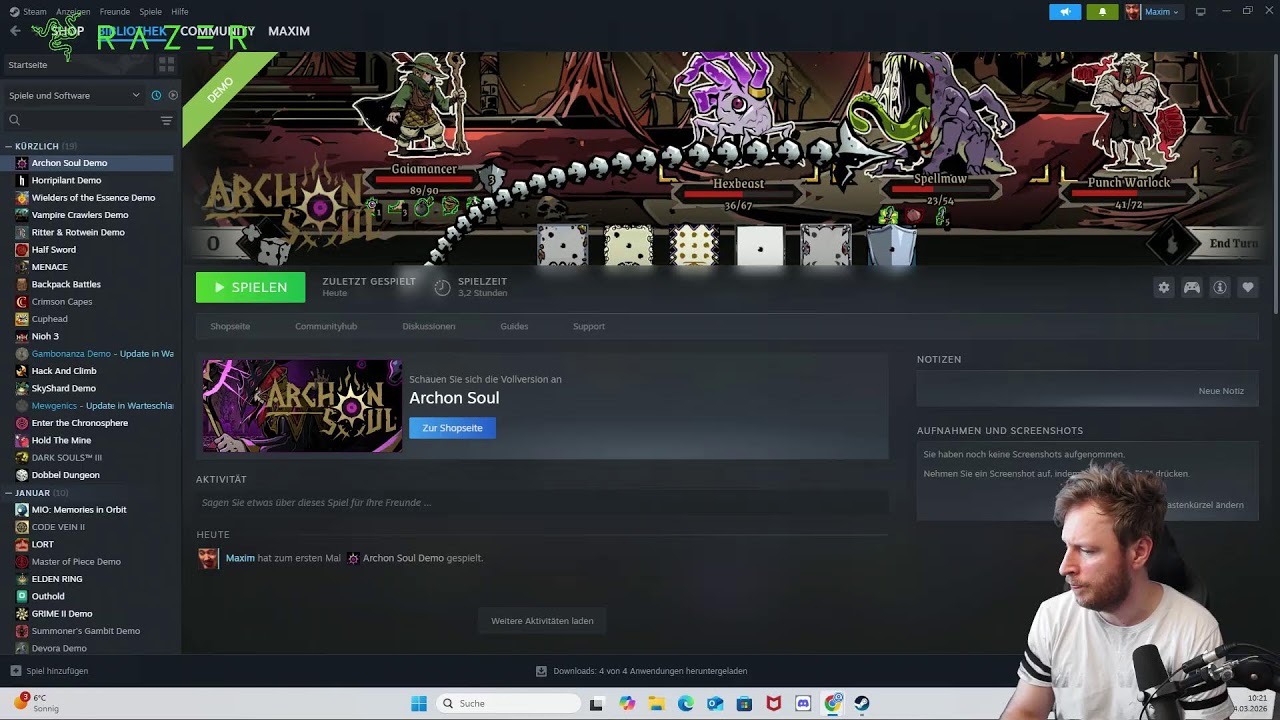The width and height of the screenshot is (1280, 720).
Task: Select Wielders of the Essence Demo
Action: tap(93, 197)
